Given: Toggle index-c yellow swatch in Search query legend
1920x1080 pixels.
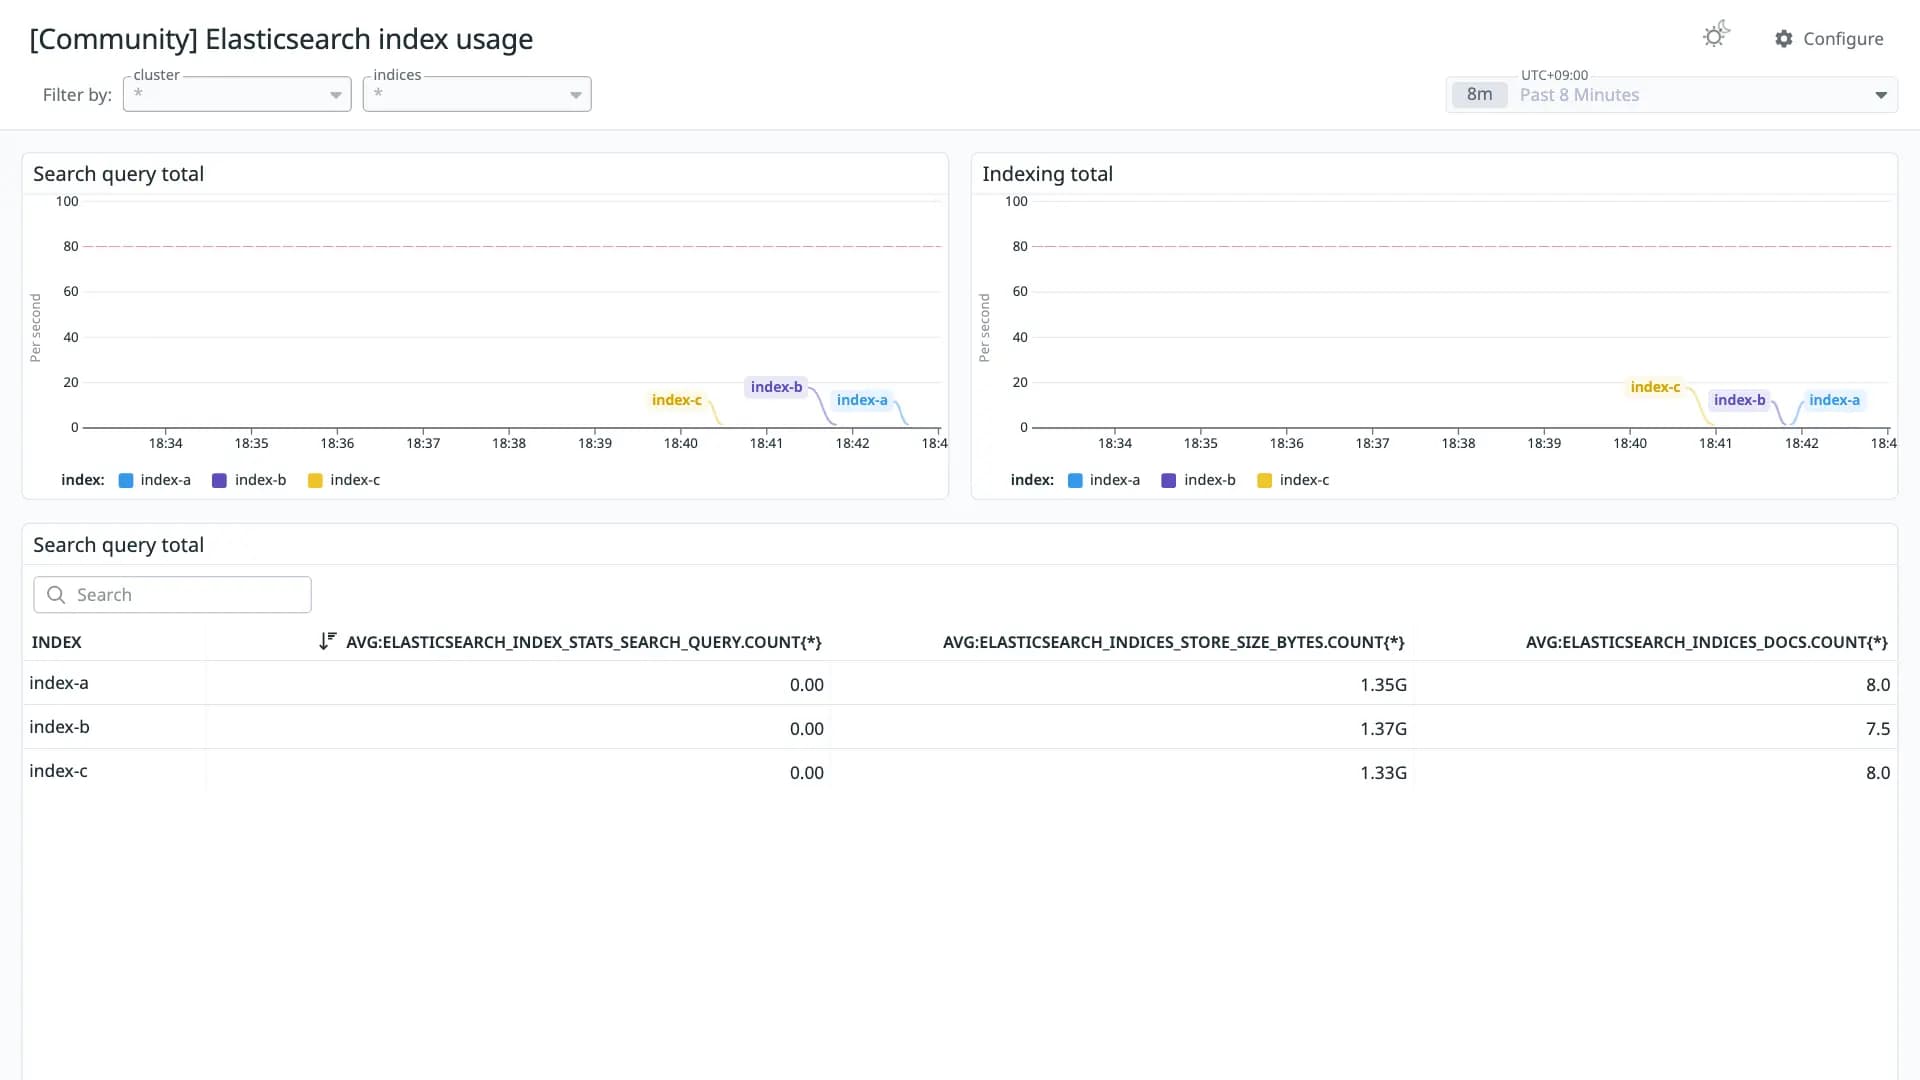Looking at the screenshot, I should point(315,480).
